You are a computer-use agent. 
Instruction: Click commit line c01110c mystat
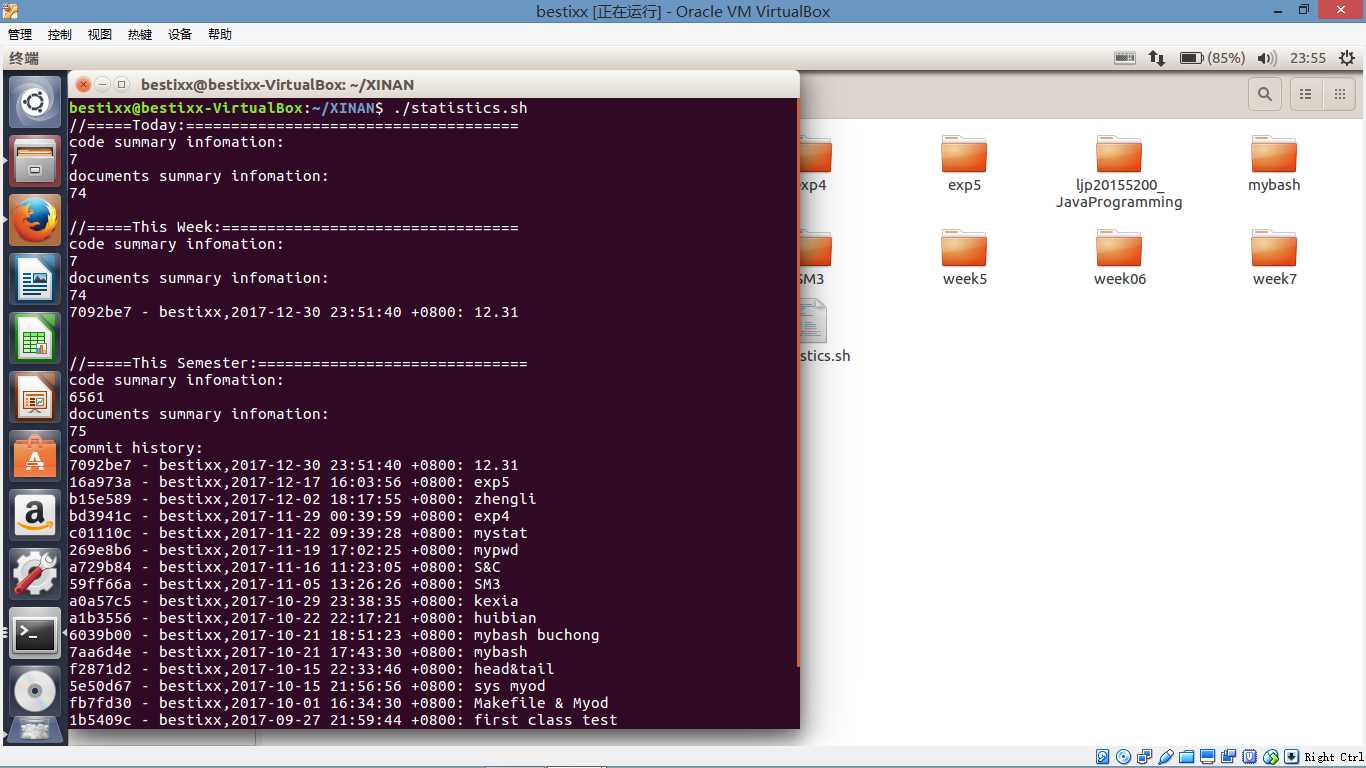click(298, 533)
